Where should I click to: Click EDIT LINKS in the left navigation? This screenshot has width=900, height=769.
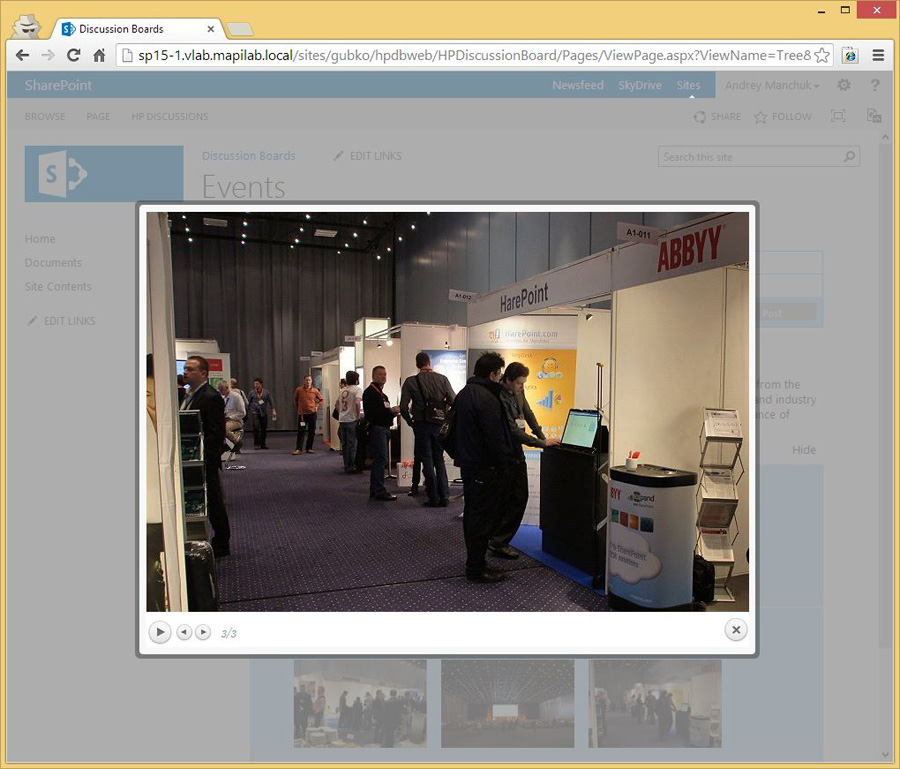coord(61,321)
